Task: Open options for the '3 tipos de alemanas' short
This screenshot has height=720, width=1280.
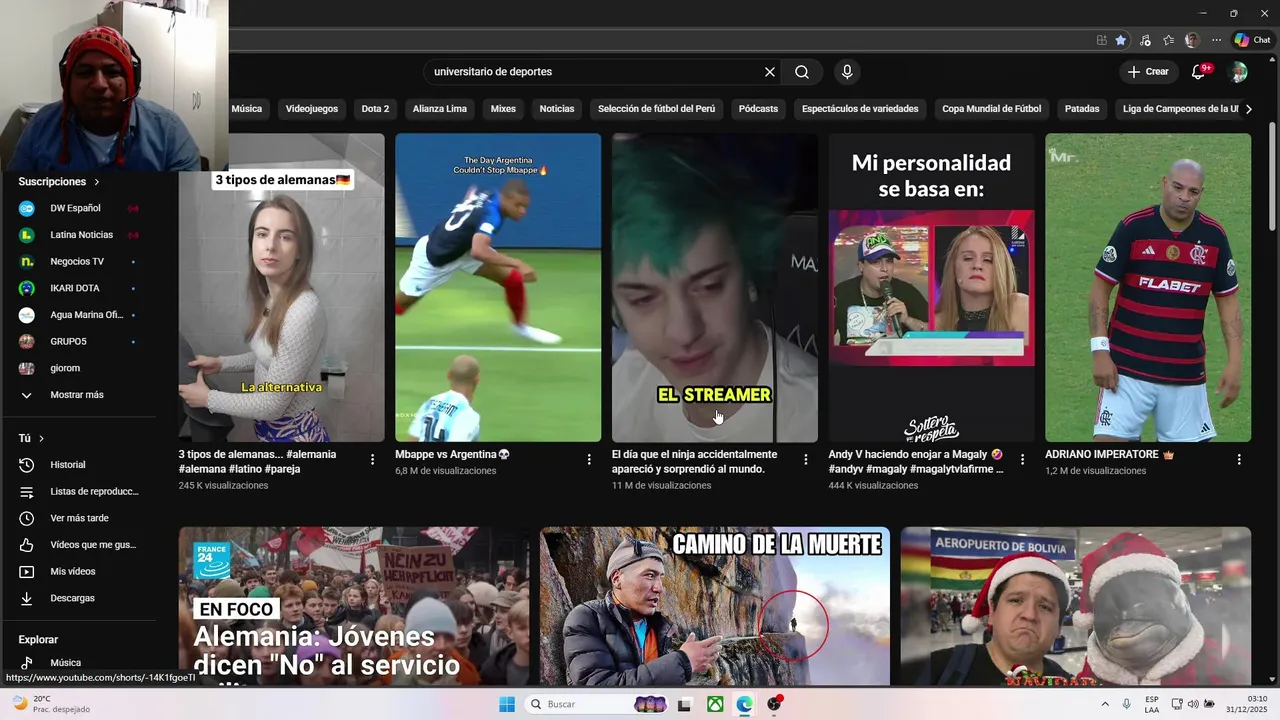Action: point(372,459)
